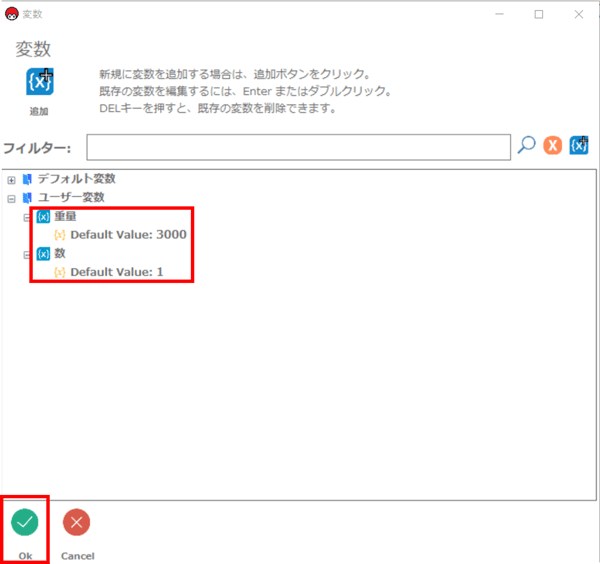This screenshot has height=564, width=600.
Task: Select the ユーザー変数 folder row
Action: tap(71, 197)
